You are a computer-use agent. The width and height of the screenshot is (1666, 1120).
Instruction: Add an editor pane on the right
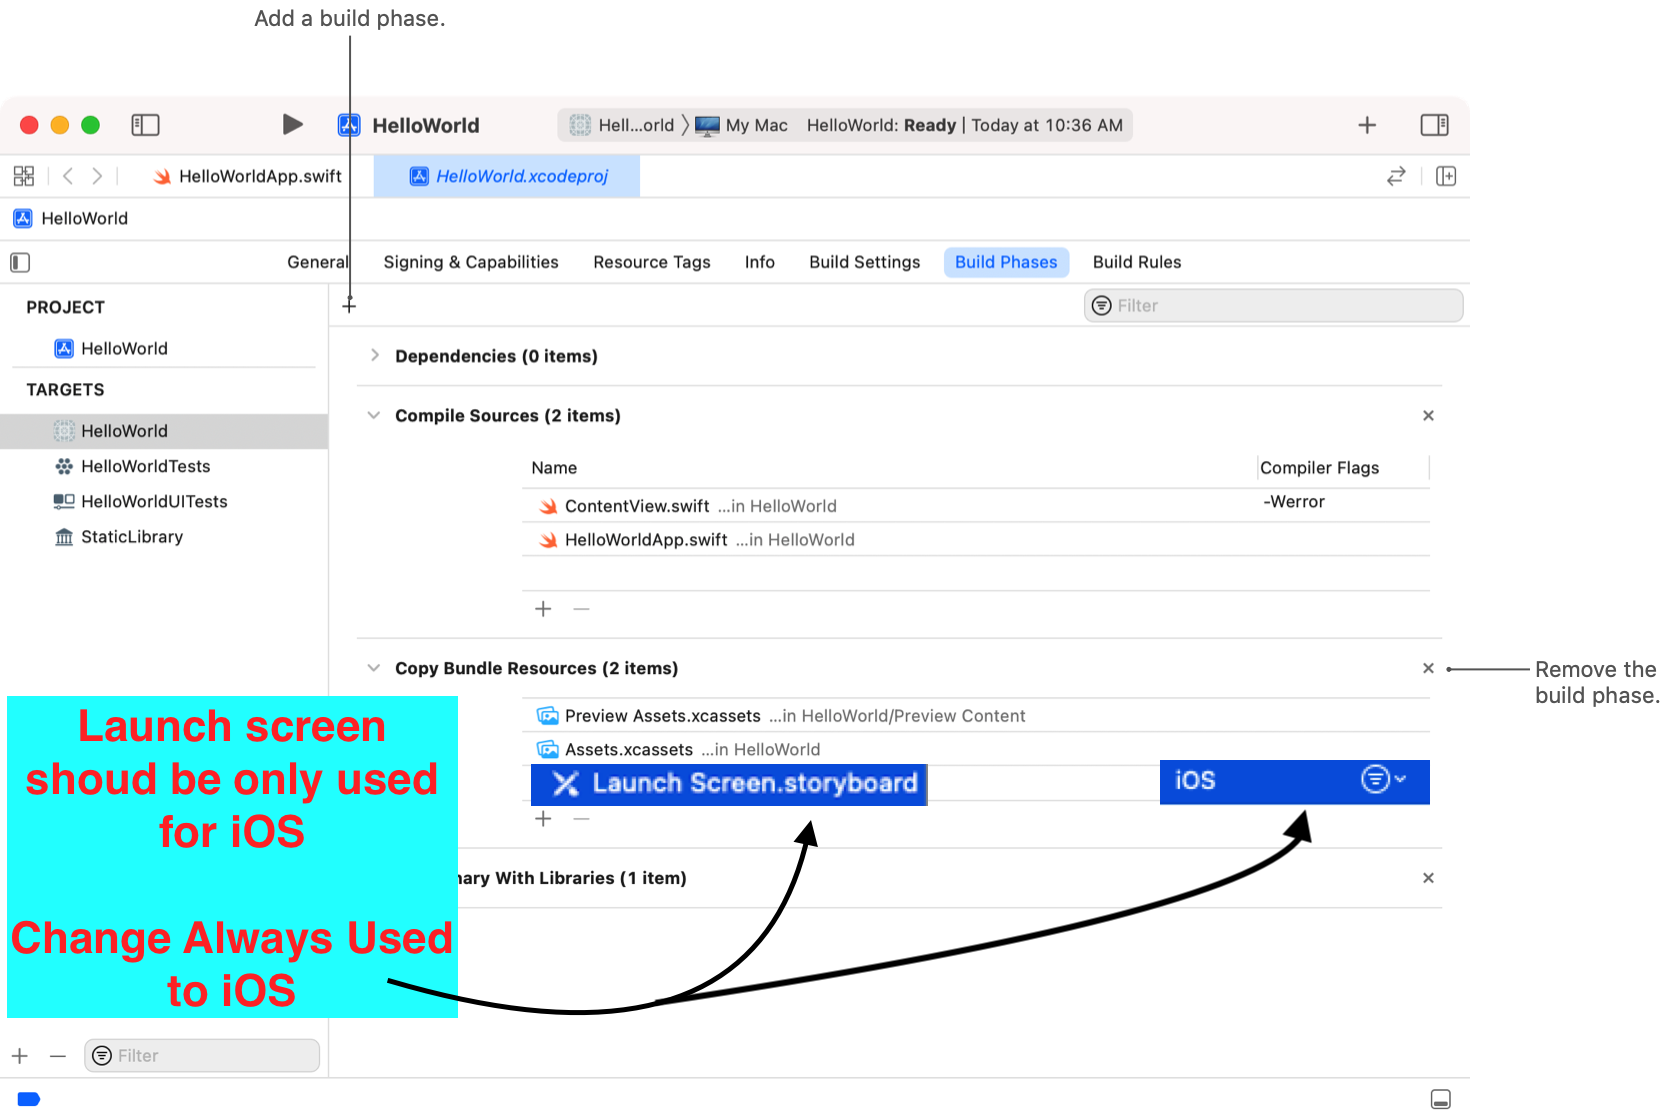[1446, 176]
